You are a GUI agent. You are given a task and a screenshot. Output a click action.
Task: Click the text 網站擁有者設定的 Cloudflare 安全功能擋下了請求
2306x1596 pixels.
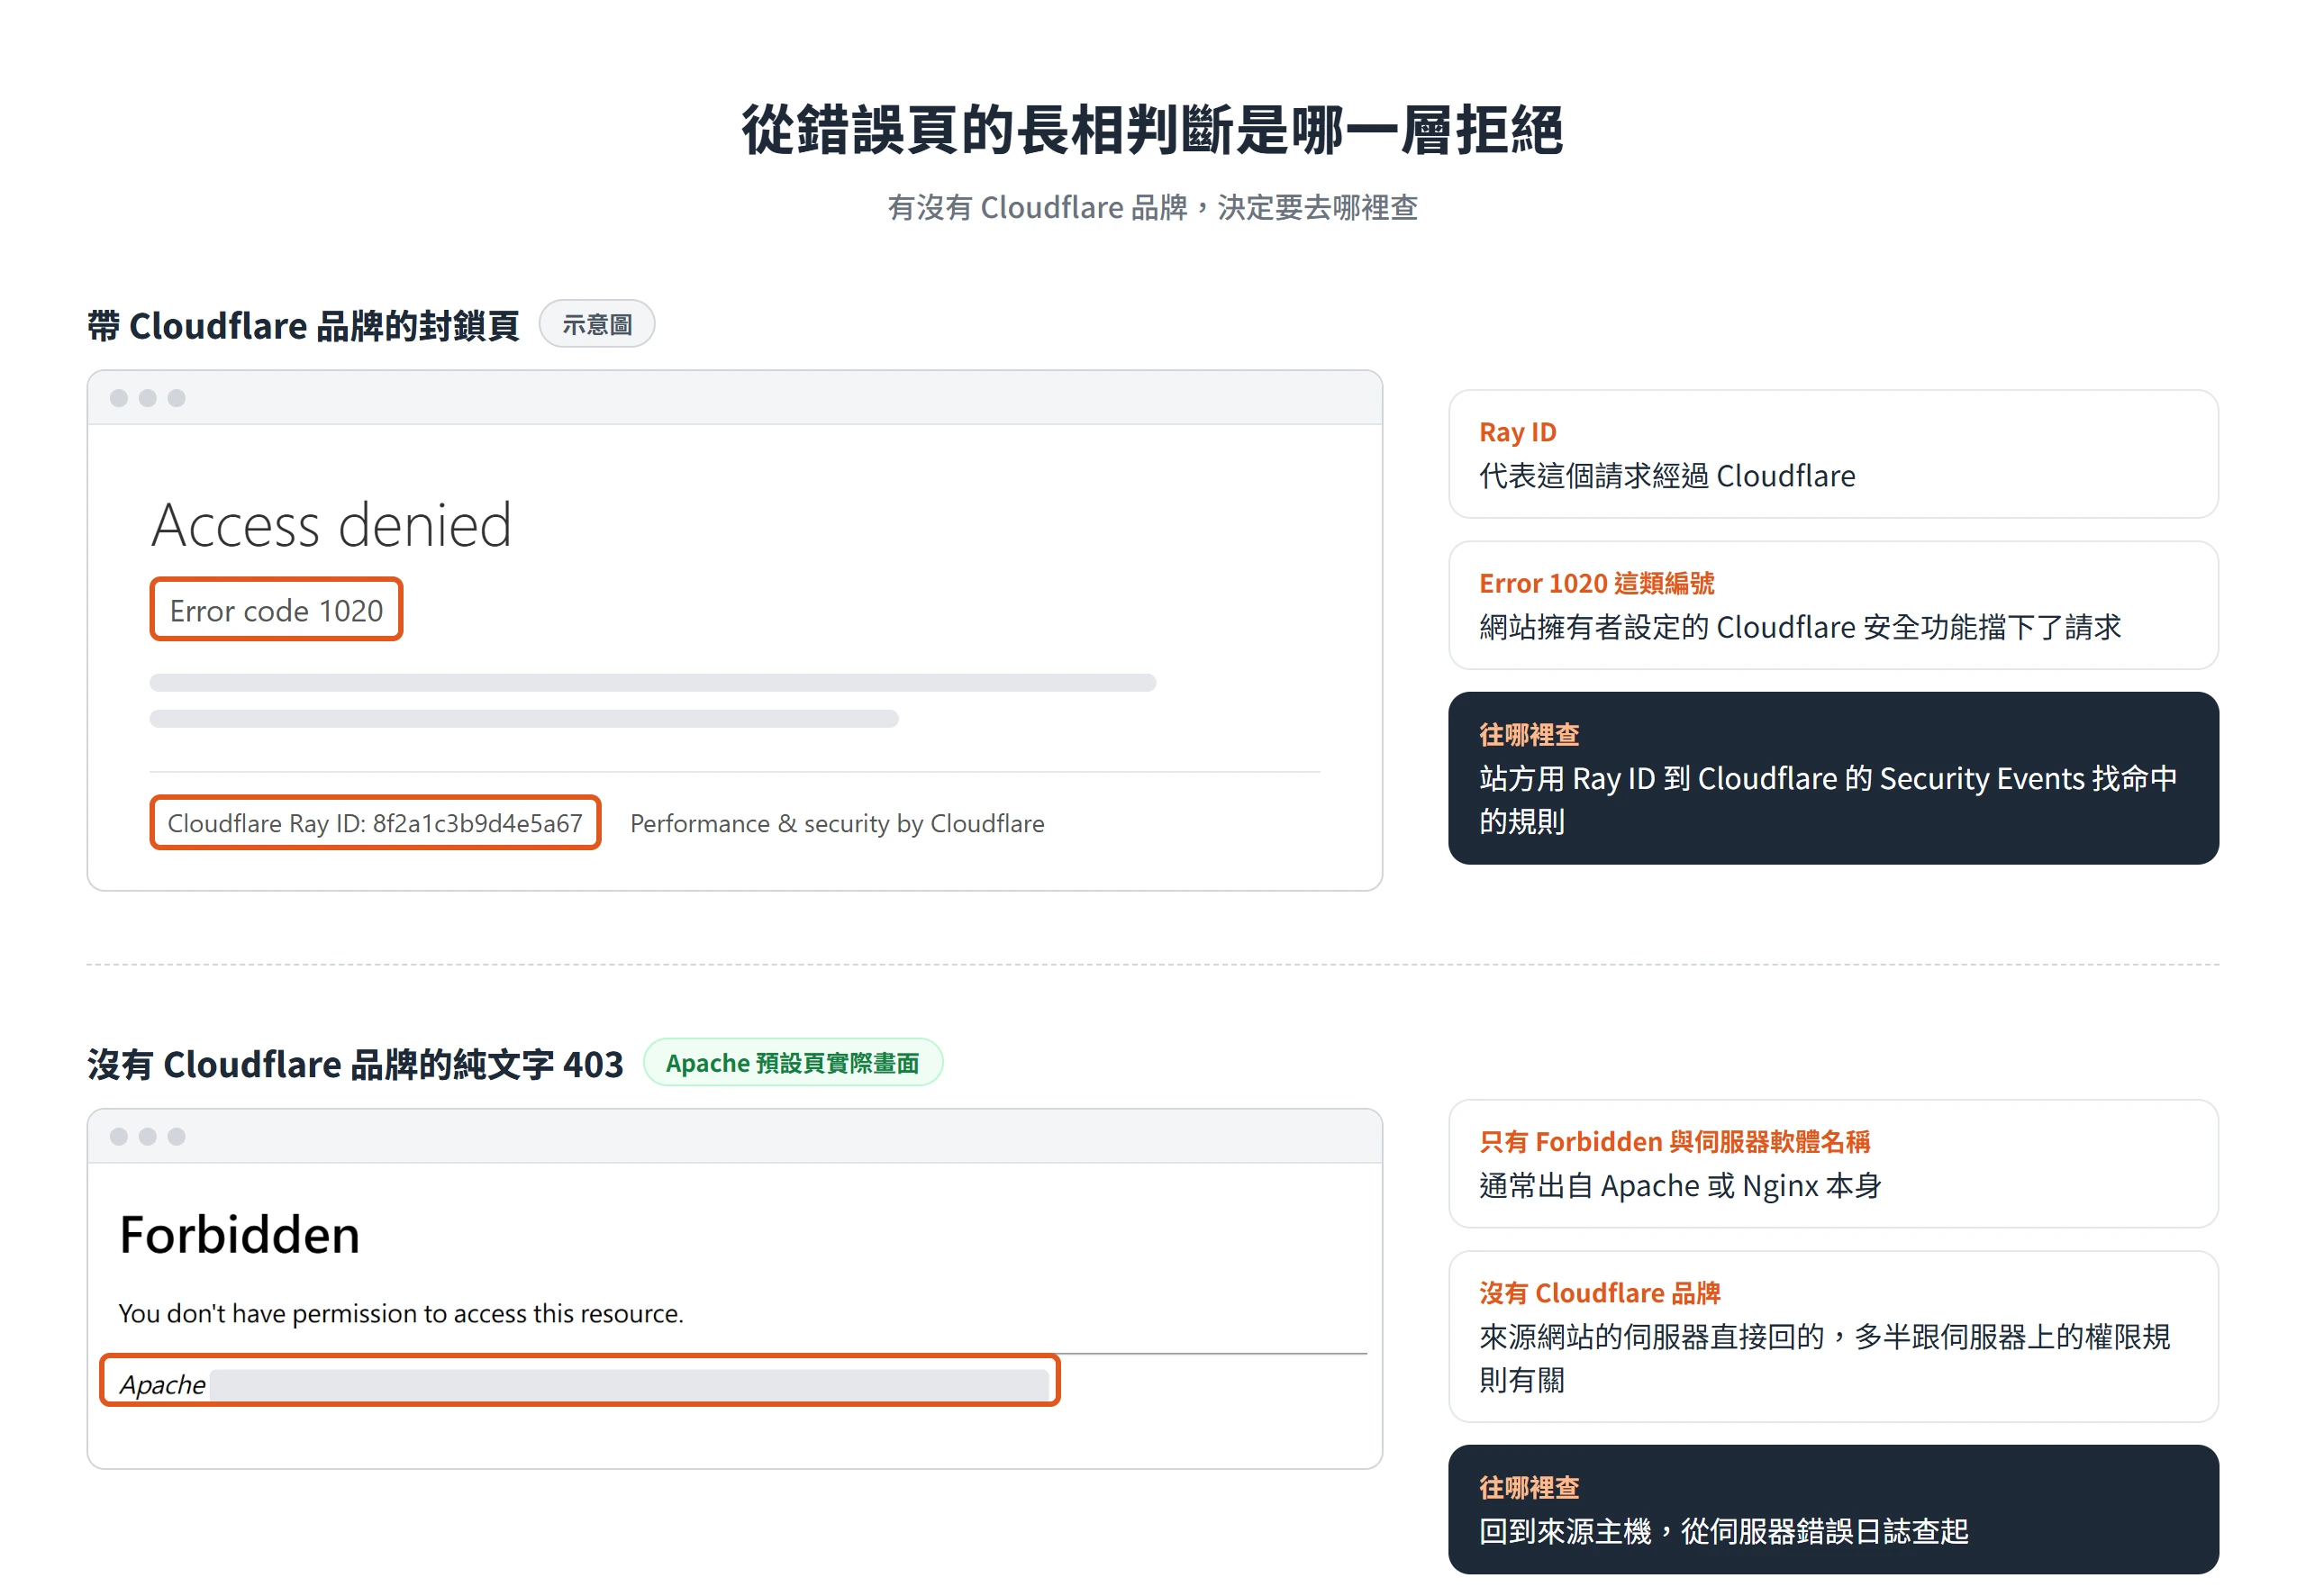tap(1800, 627)
